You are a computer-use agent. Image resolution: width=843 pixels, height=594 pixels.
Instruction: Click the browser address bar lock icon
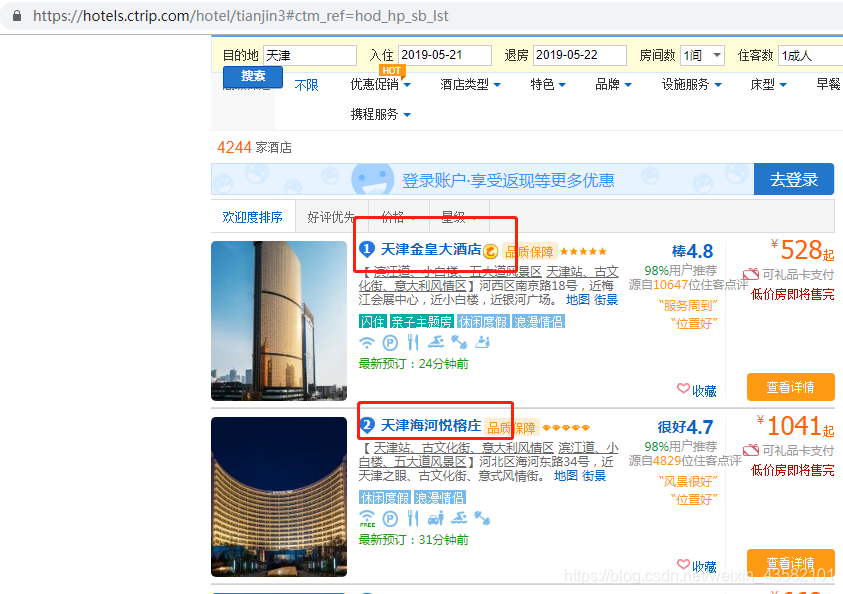tap(17, 16)
